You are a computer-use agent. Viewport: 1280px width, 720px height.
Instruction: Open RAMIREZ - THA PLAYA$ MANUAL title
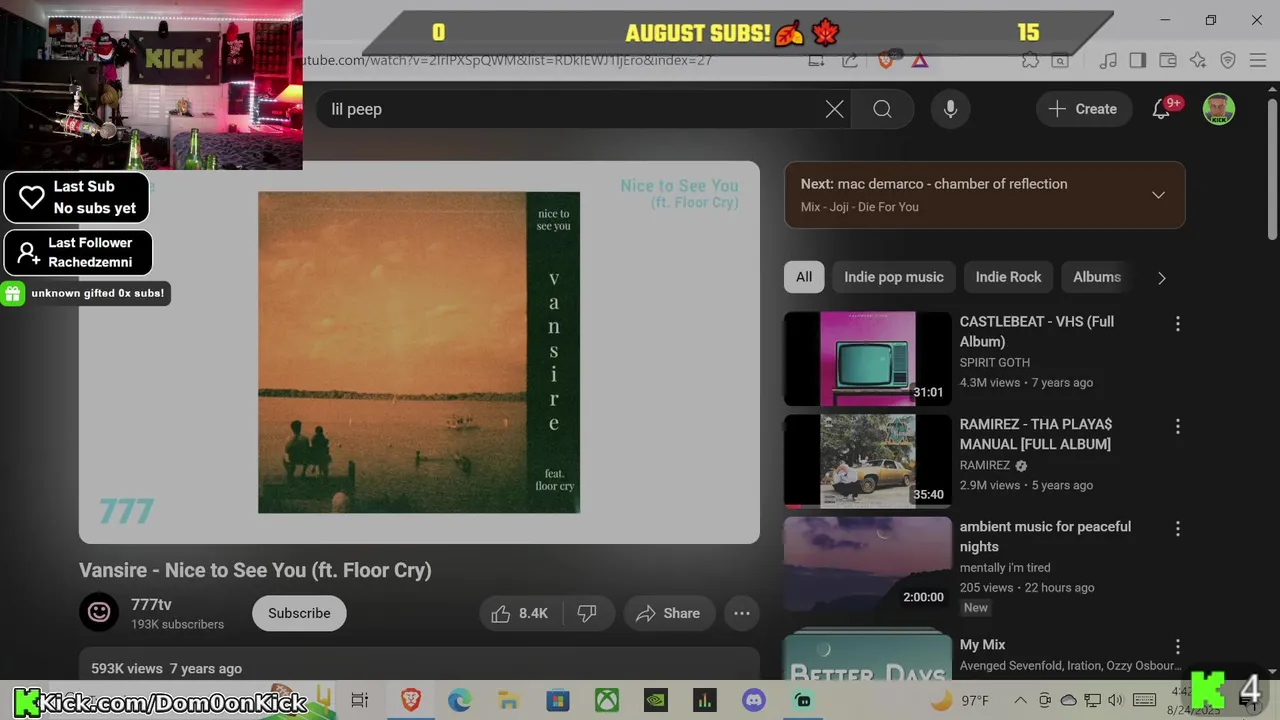coord(1036,434)
